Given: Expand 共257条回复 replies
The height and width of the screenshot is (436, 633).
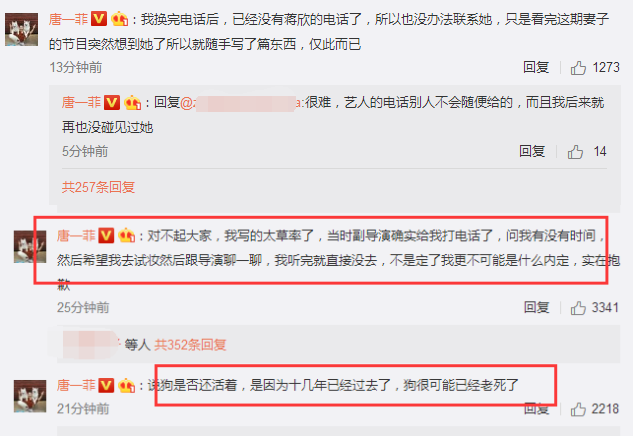Looking at the screenshot, I should pyautogui.click(x=98, y=187).
